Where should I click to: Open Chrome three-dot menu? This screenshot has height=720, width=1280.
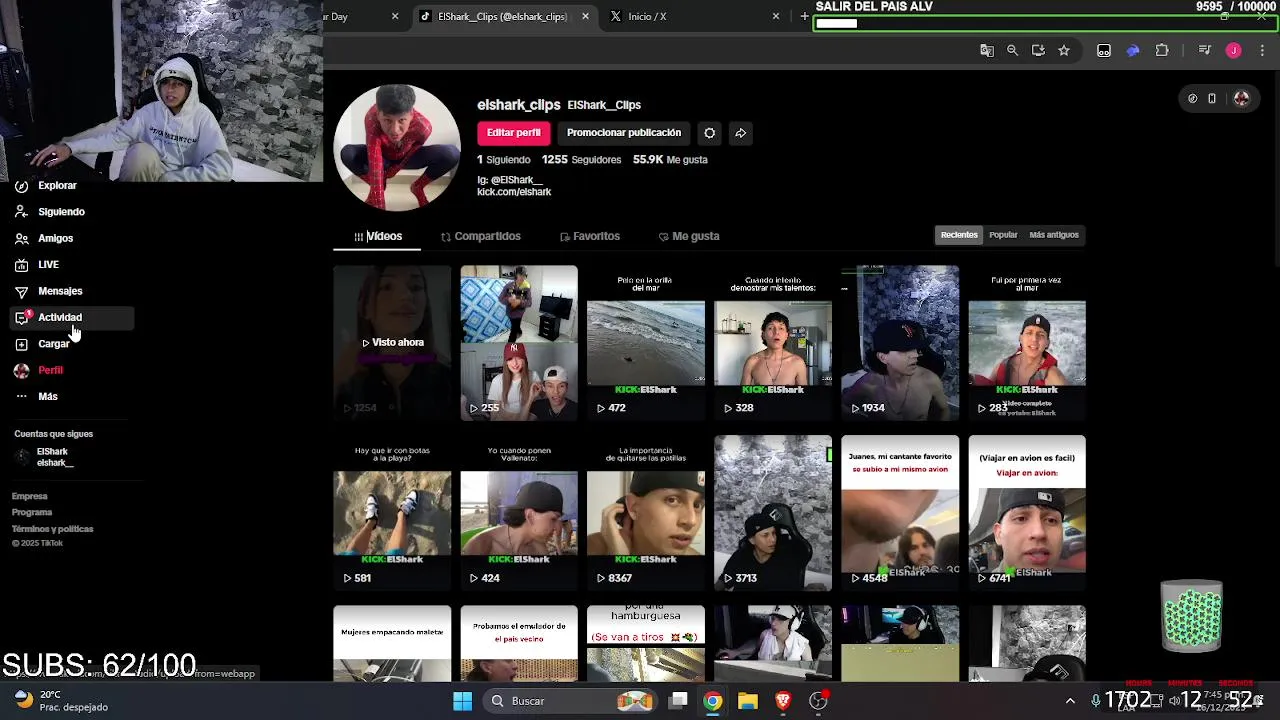click(1262, 50)
